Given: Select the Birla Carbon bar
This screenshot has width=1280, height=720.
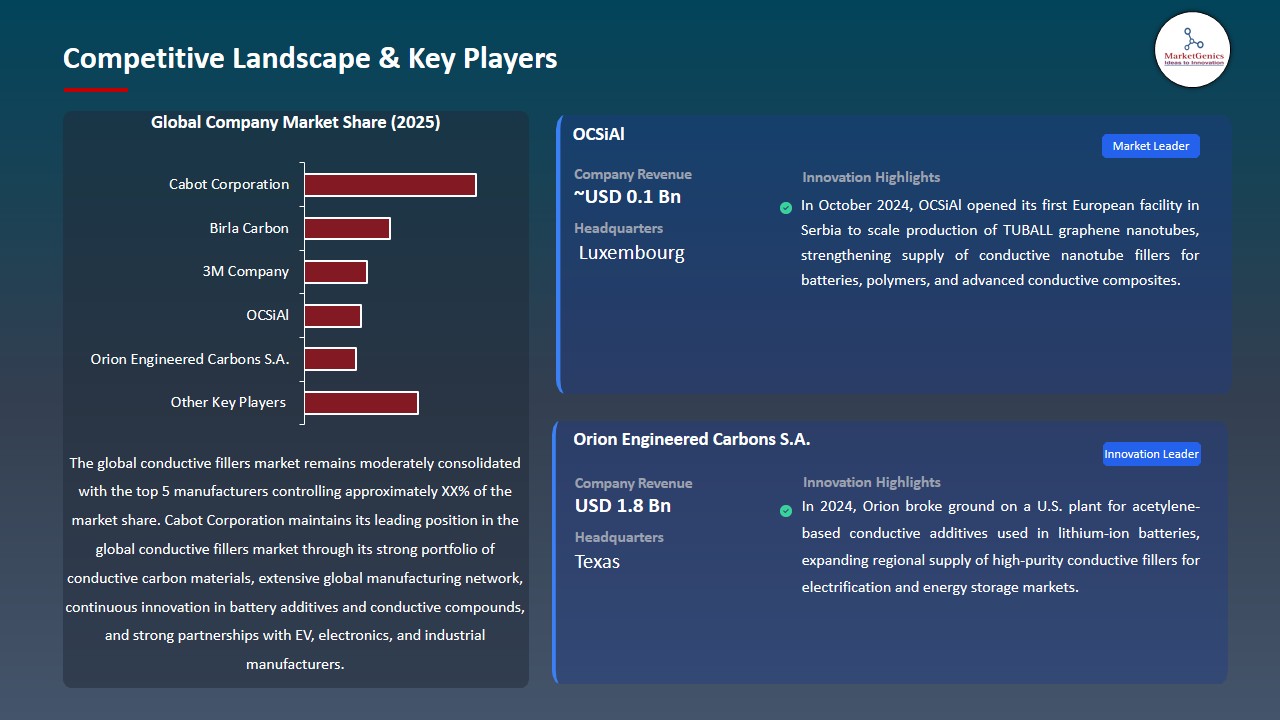Looking at the screenshot, I should coord(347,228).
